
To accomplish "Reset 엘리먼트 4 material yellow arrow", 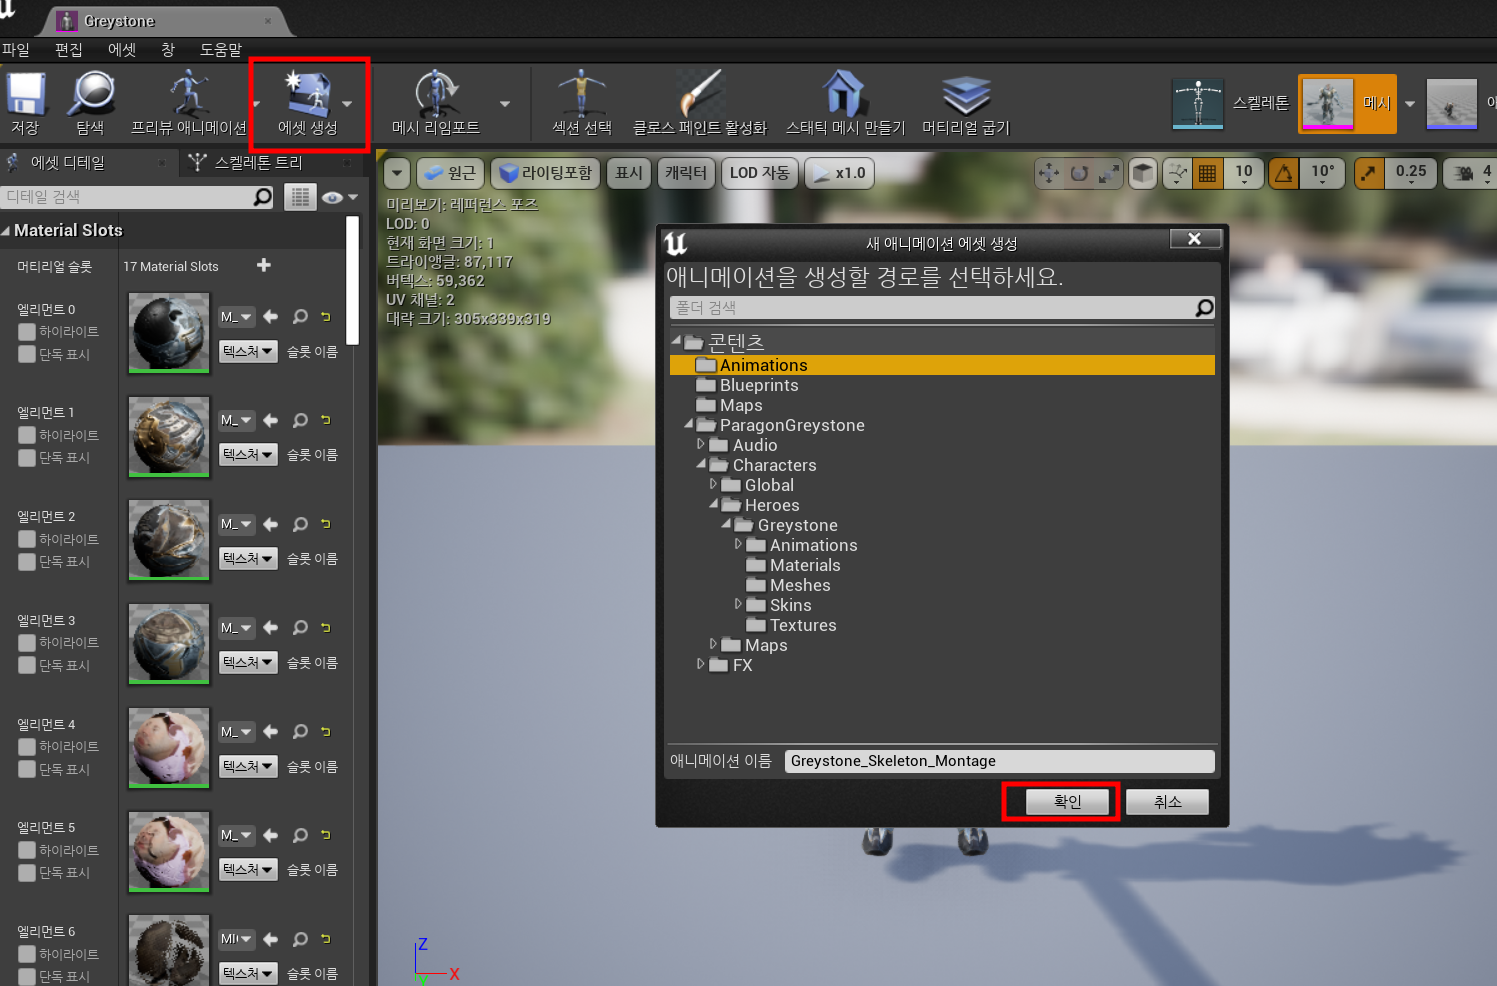I will (326, 732).
